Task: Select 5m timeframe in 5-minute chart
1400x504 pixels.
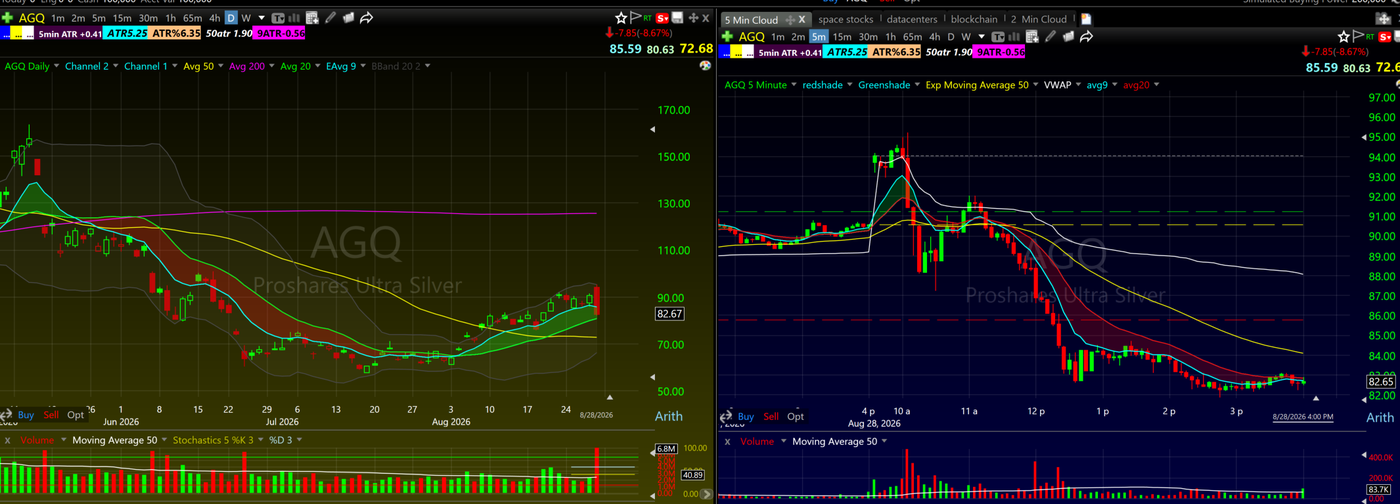Action: tap(819, 37)
